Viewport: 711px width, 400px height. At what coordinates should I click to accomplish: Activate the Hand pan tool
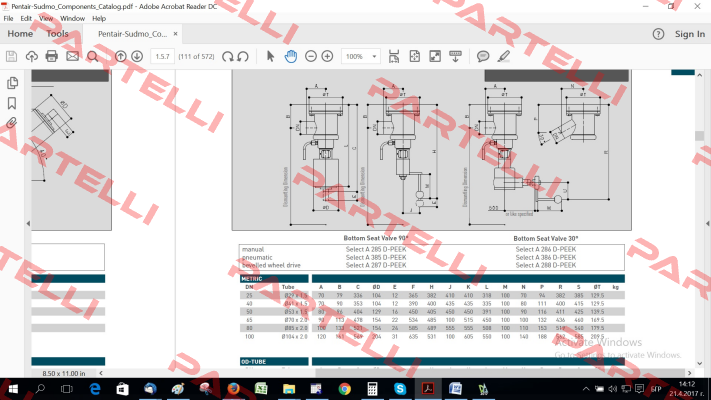coord(291,56)
